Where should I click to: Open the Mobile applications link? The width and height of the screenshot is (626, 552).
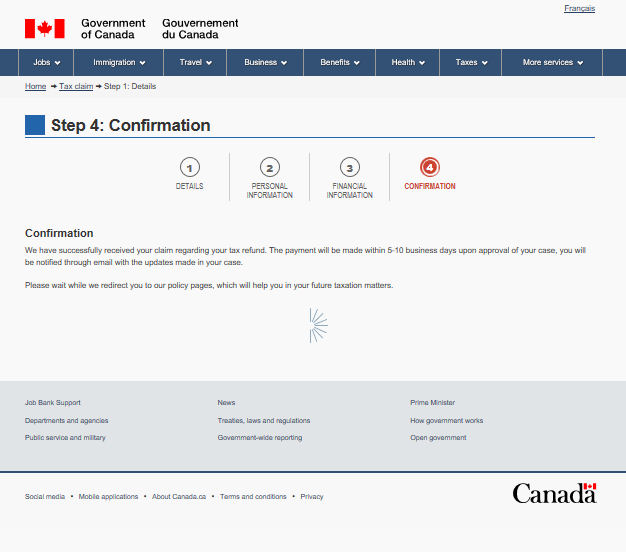[x=108, y=497]
